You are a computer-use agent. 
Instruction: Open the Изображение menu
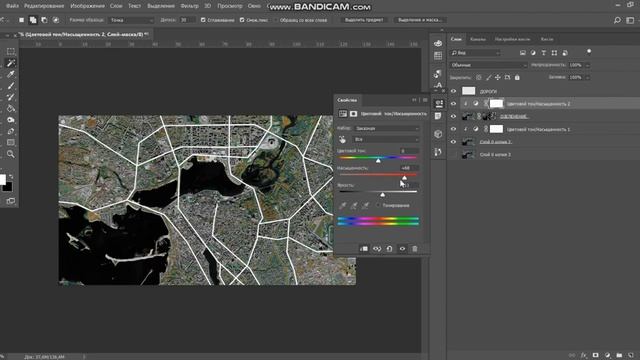point(87,6)
